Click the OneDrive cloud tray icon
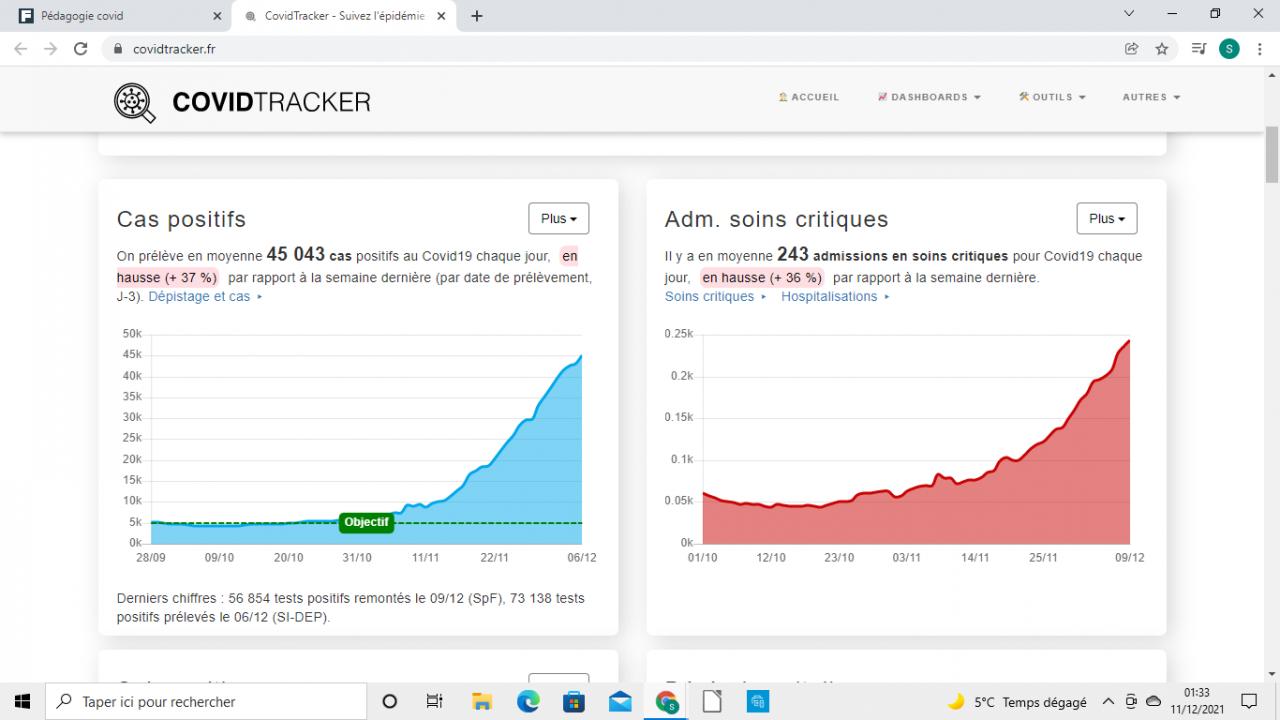Viewport: 1280px width, 720px height. coord(1153,702)
